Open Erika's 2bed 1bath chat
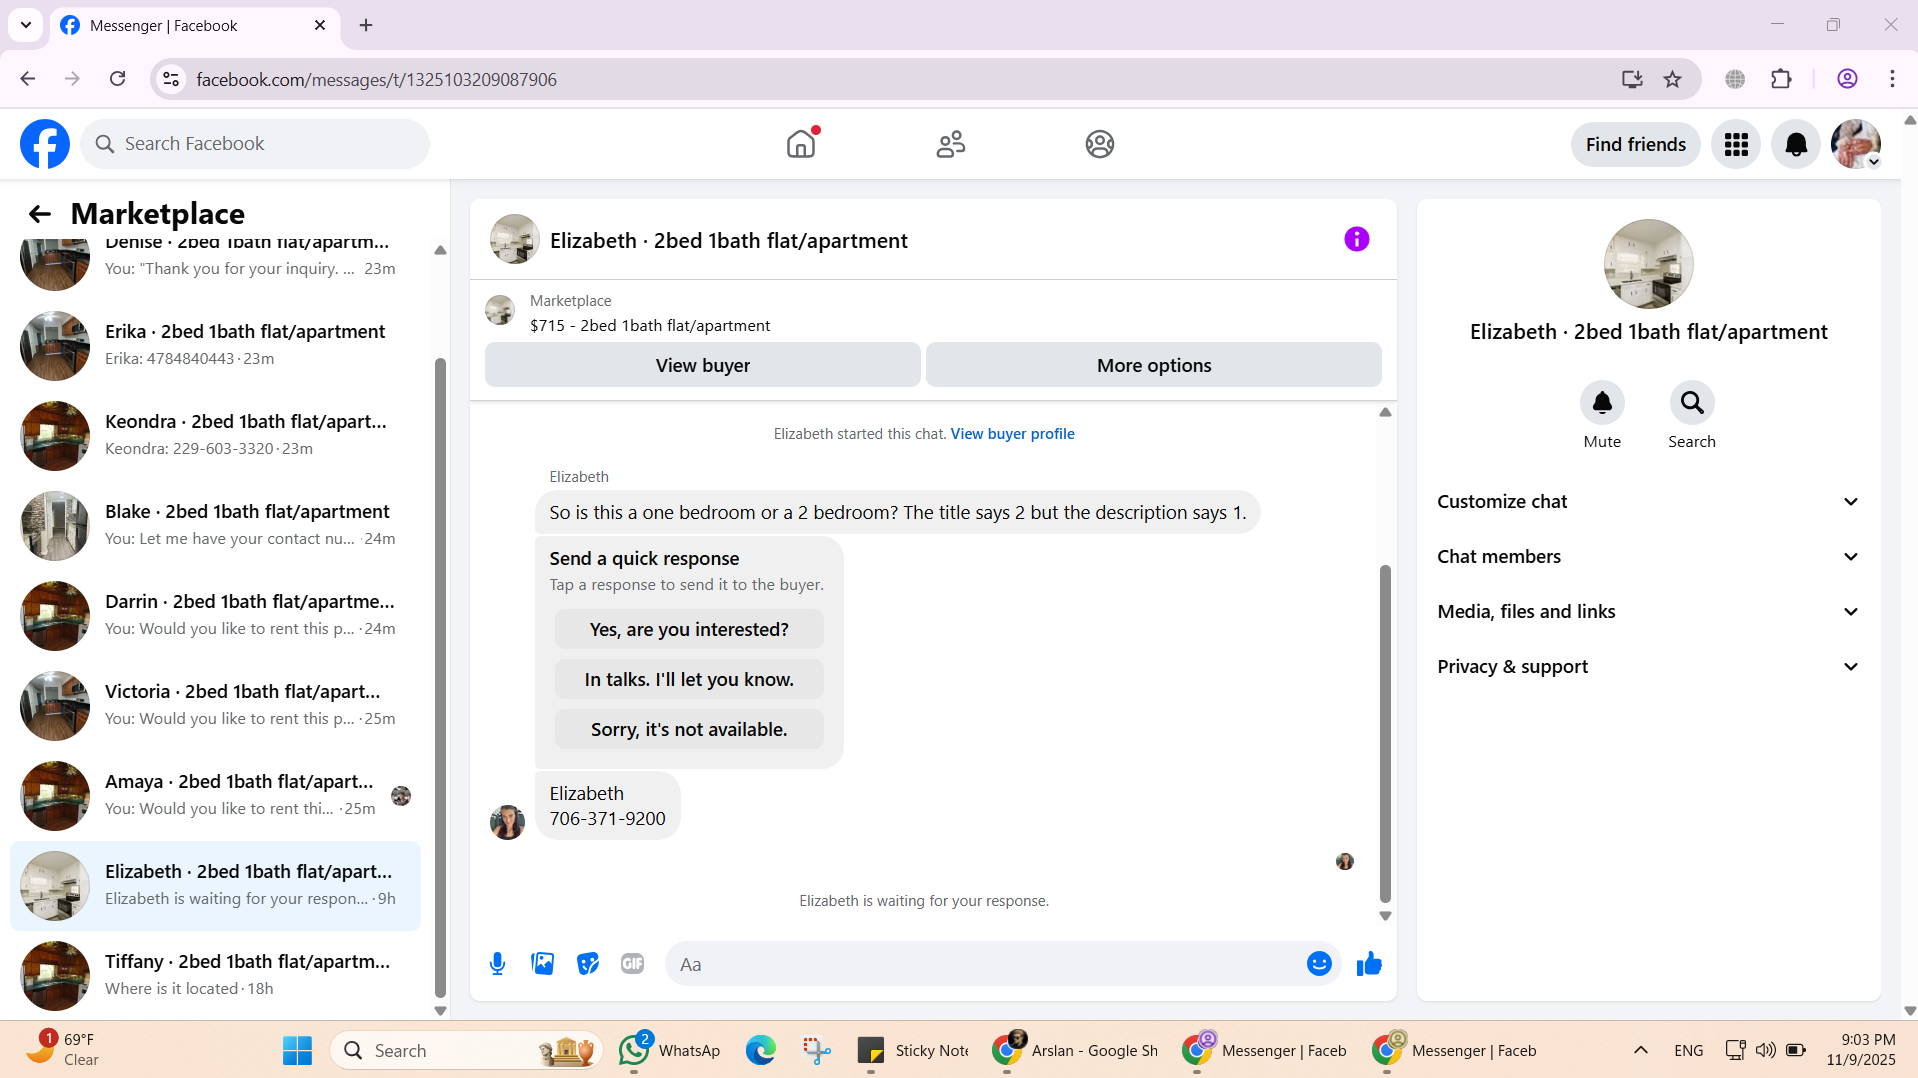Viewport: 1918px width, 1078px height. click(215, 345)
